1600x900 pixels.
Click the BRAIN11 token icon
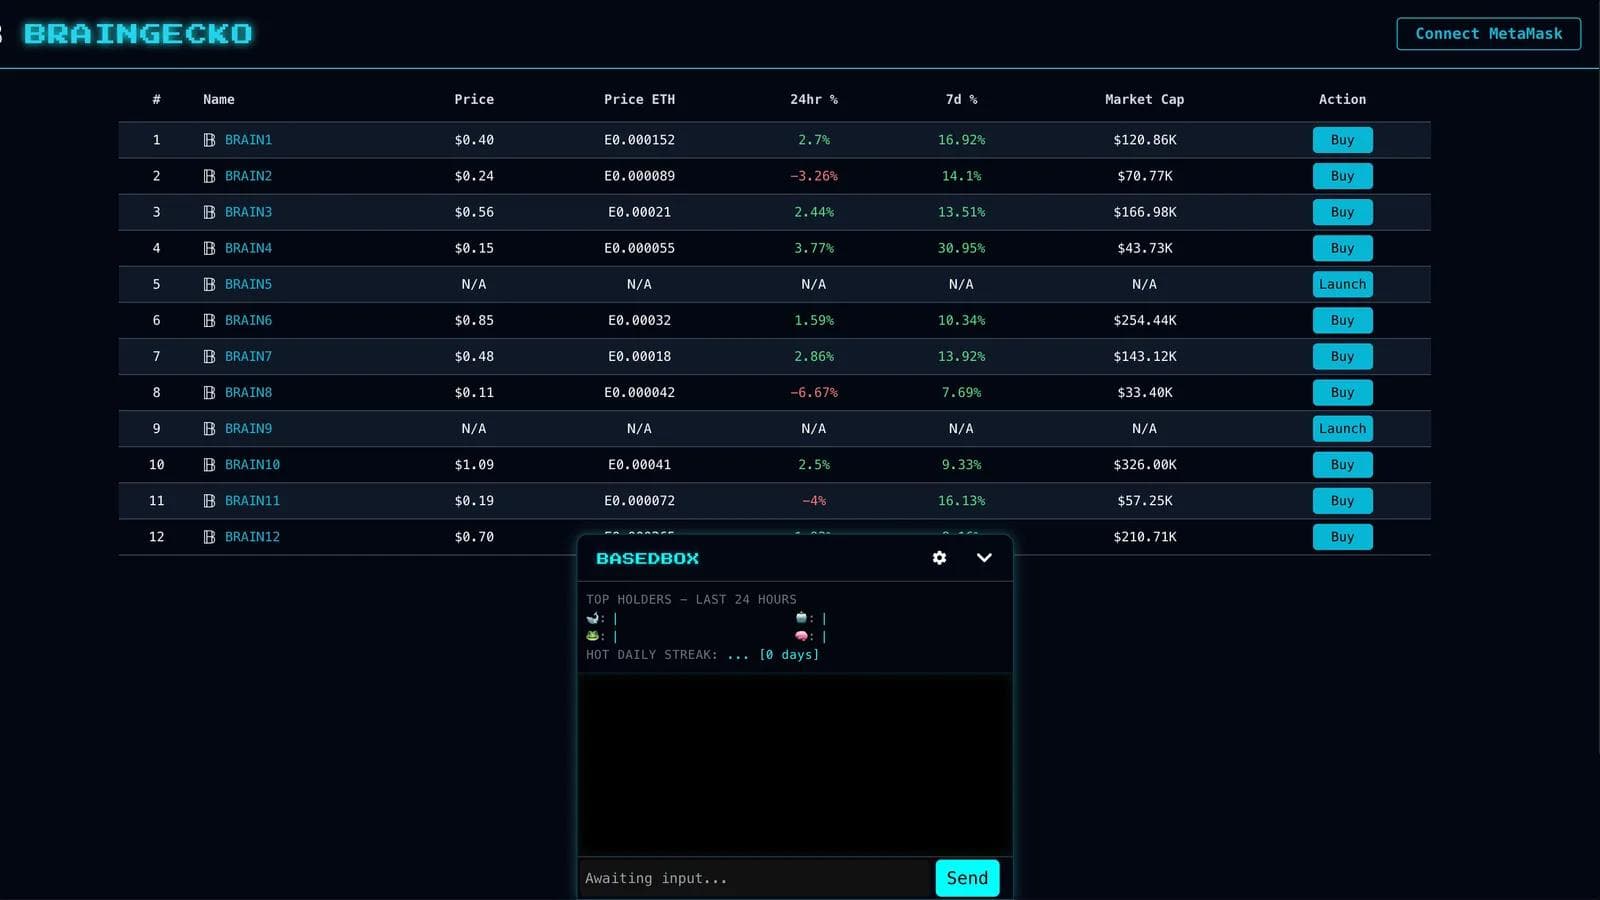click(x=209, y=500)
